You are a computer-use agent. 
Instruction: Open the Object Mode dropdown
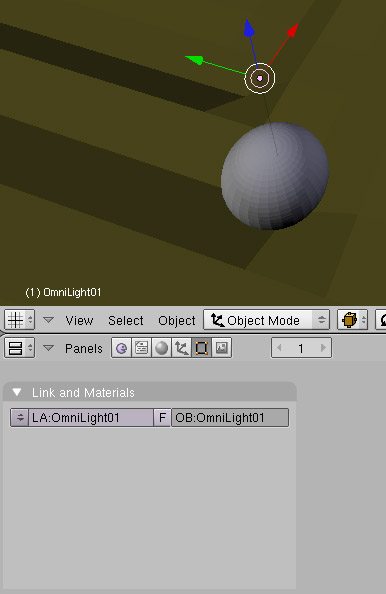click(266, 320)
